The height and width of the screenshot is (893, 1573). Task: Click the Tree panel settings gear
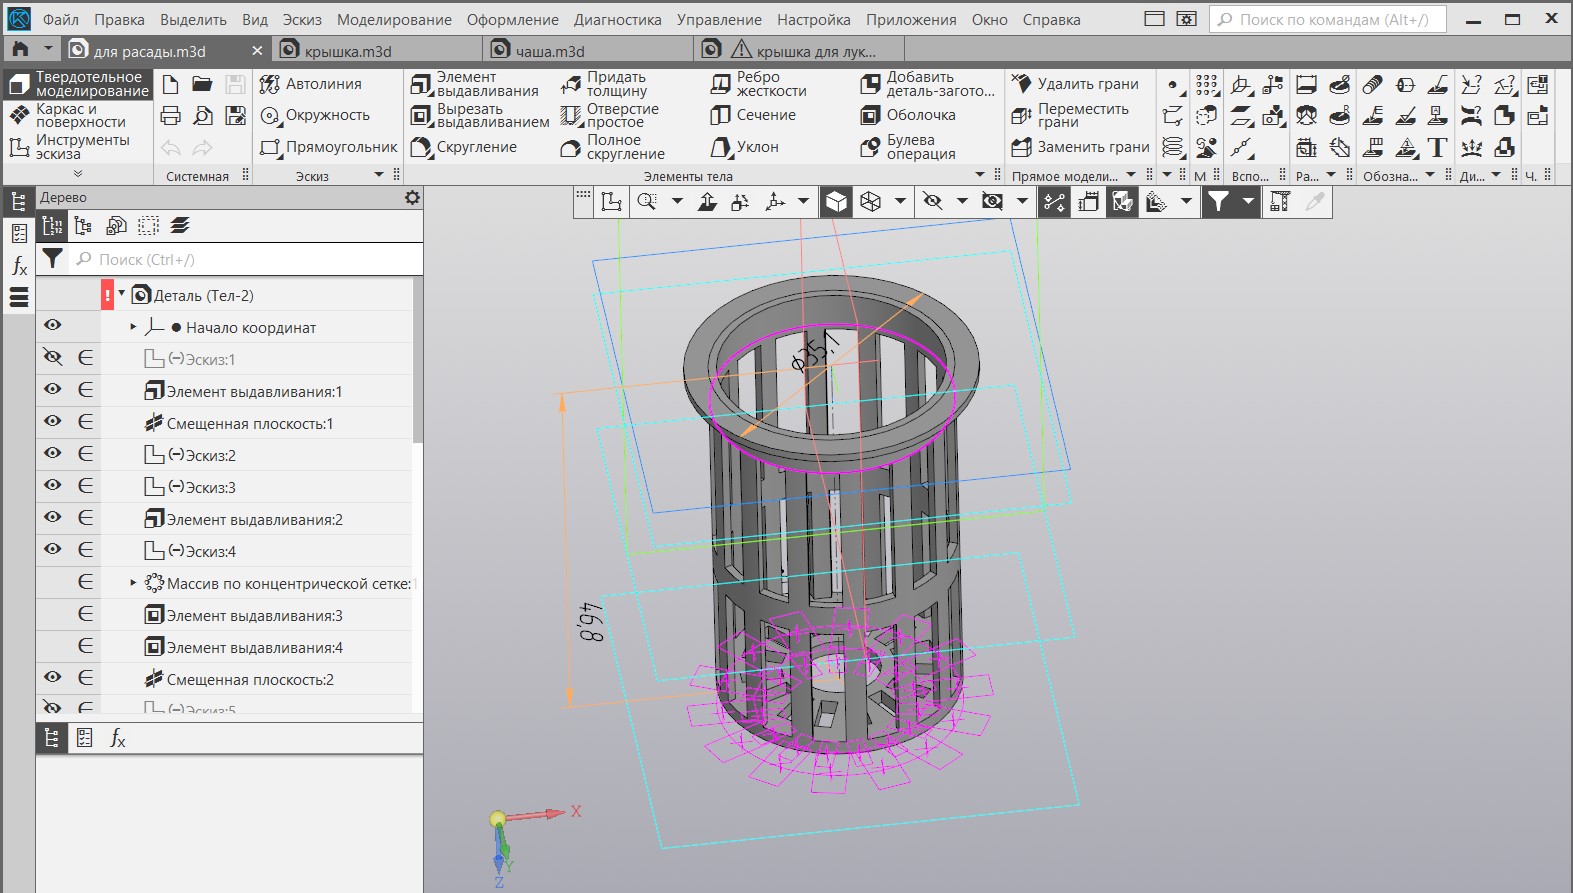pyautogui.click(x=412, y=198)
